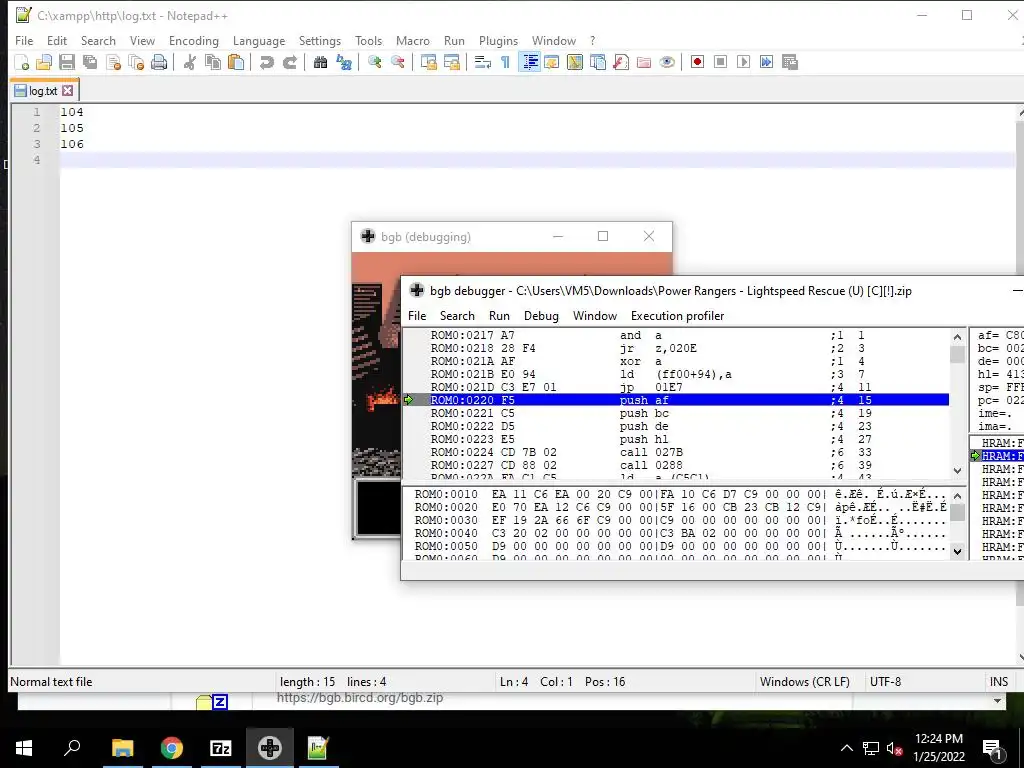Open Replace dialog toolbar icon
This screenshot has width=1024, height=768.
point(344,62)
